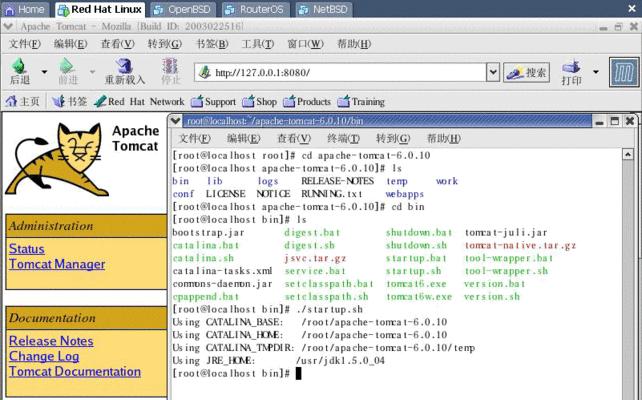Open the print options dropdown arrow
This screenshot has width=642, height=400.
pyautogui.click(x=596, y=72)
